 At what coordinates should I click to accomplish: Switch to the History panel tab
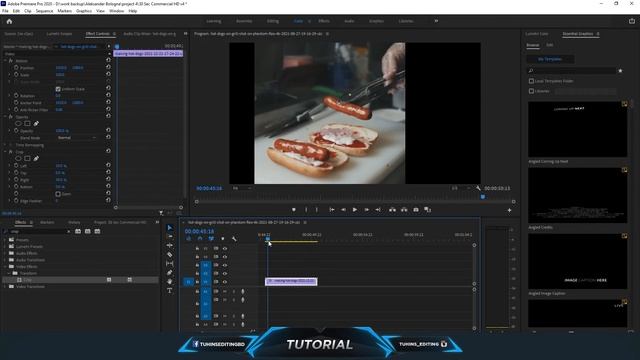[74, 222]
